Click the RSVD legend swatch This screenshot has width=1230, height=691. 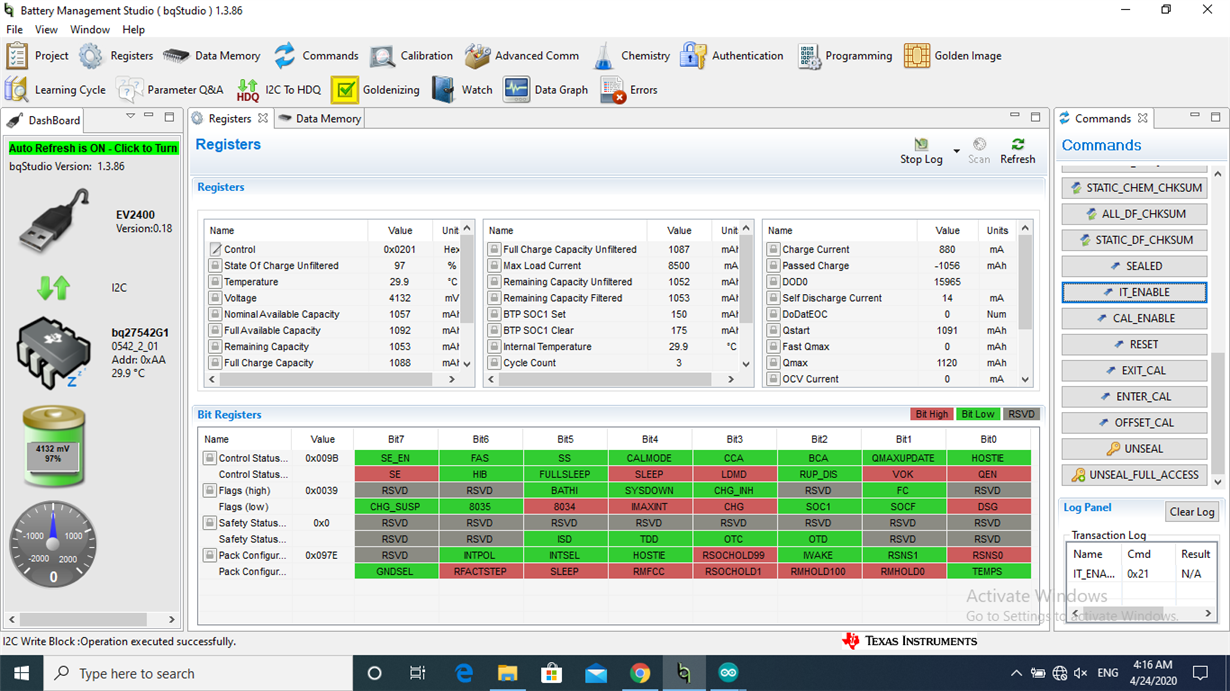tap(1021, 414)
